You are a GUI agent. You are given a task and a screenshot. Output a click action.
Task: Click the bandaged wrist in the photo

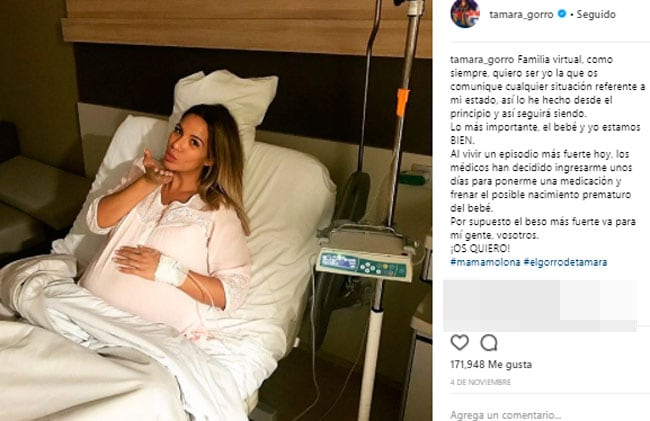[x=170, y=271]
